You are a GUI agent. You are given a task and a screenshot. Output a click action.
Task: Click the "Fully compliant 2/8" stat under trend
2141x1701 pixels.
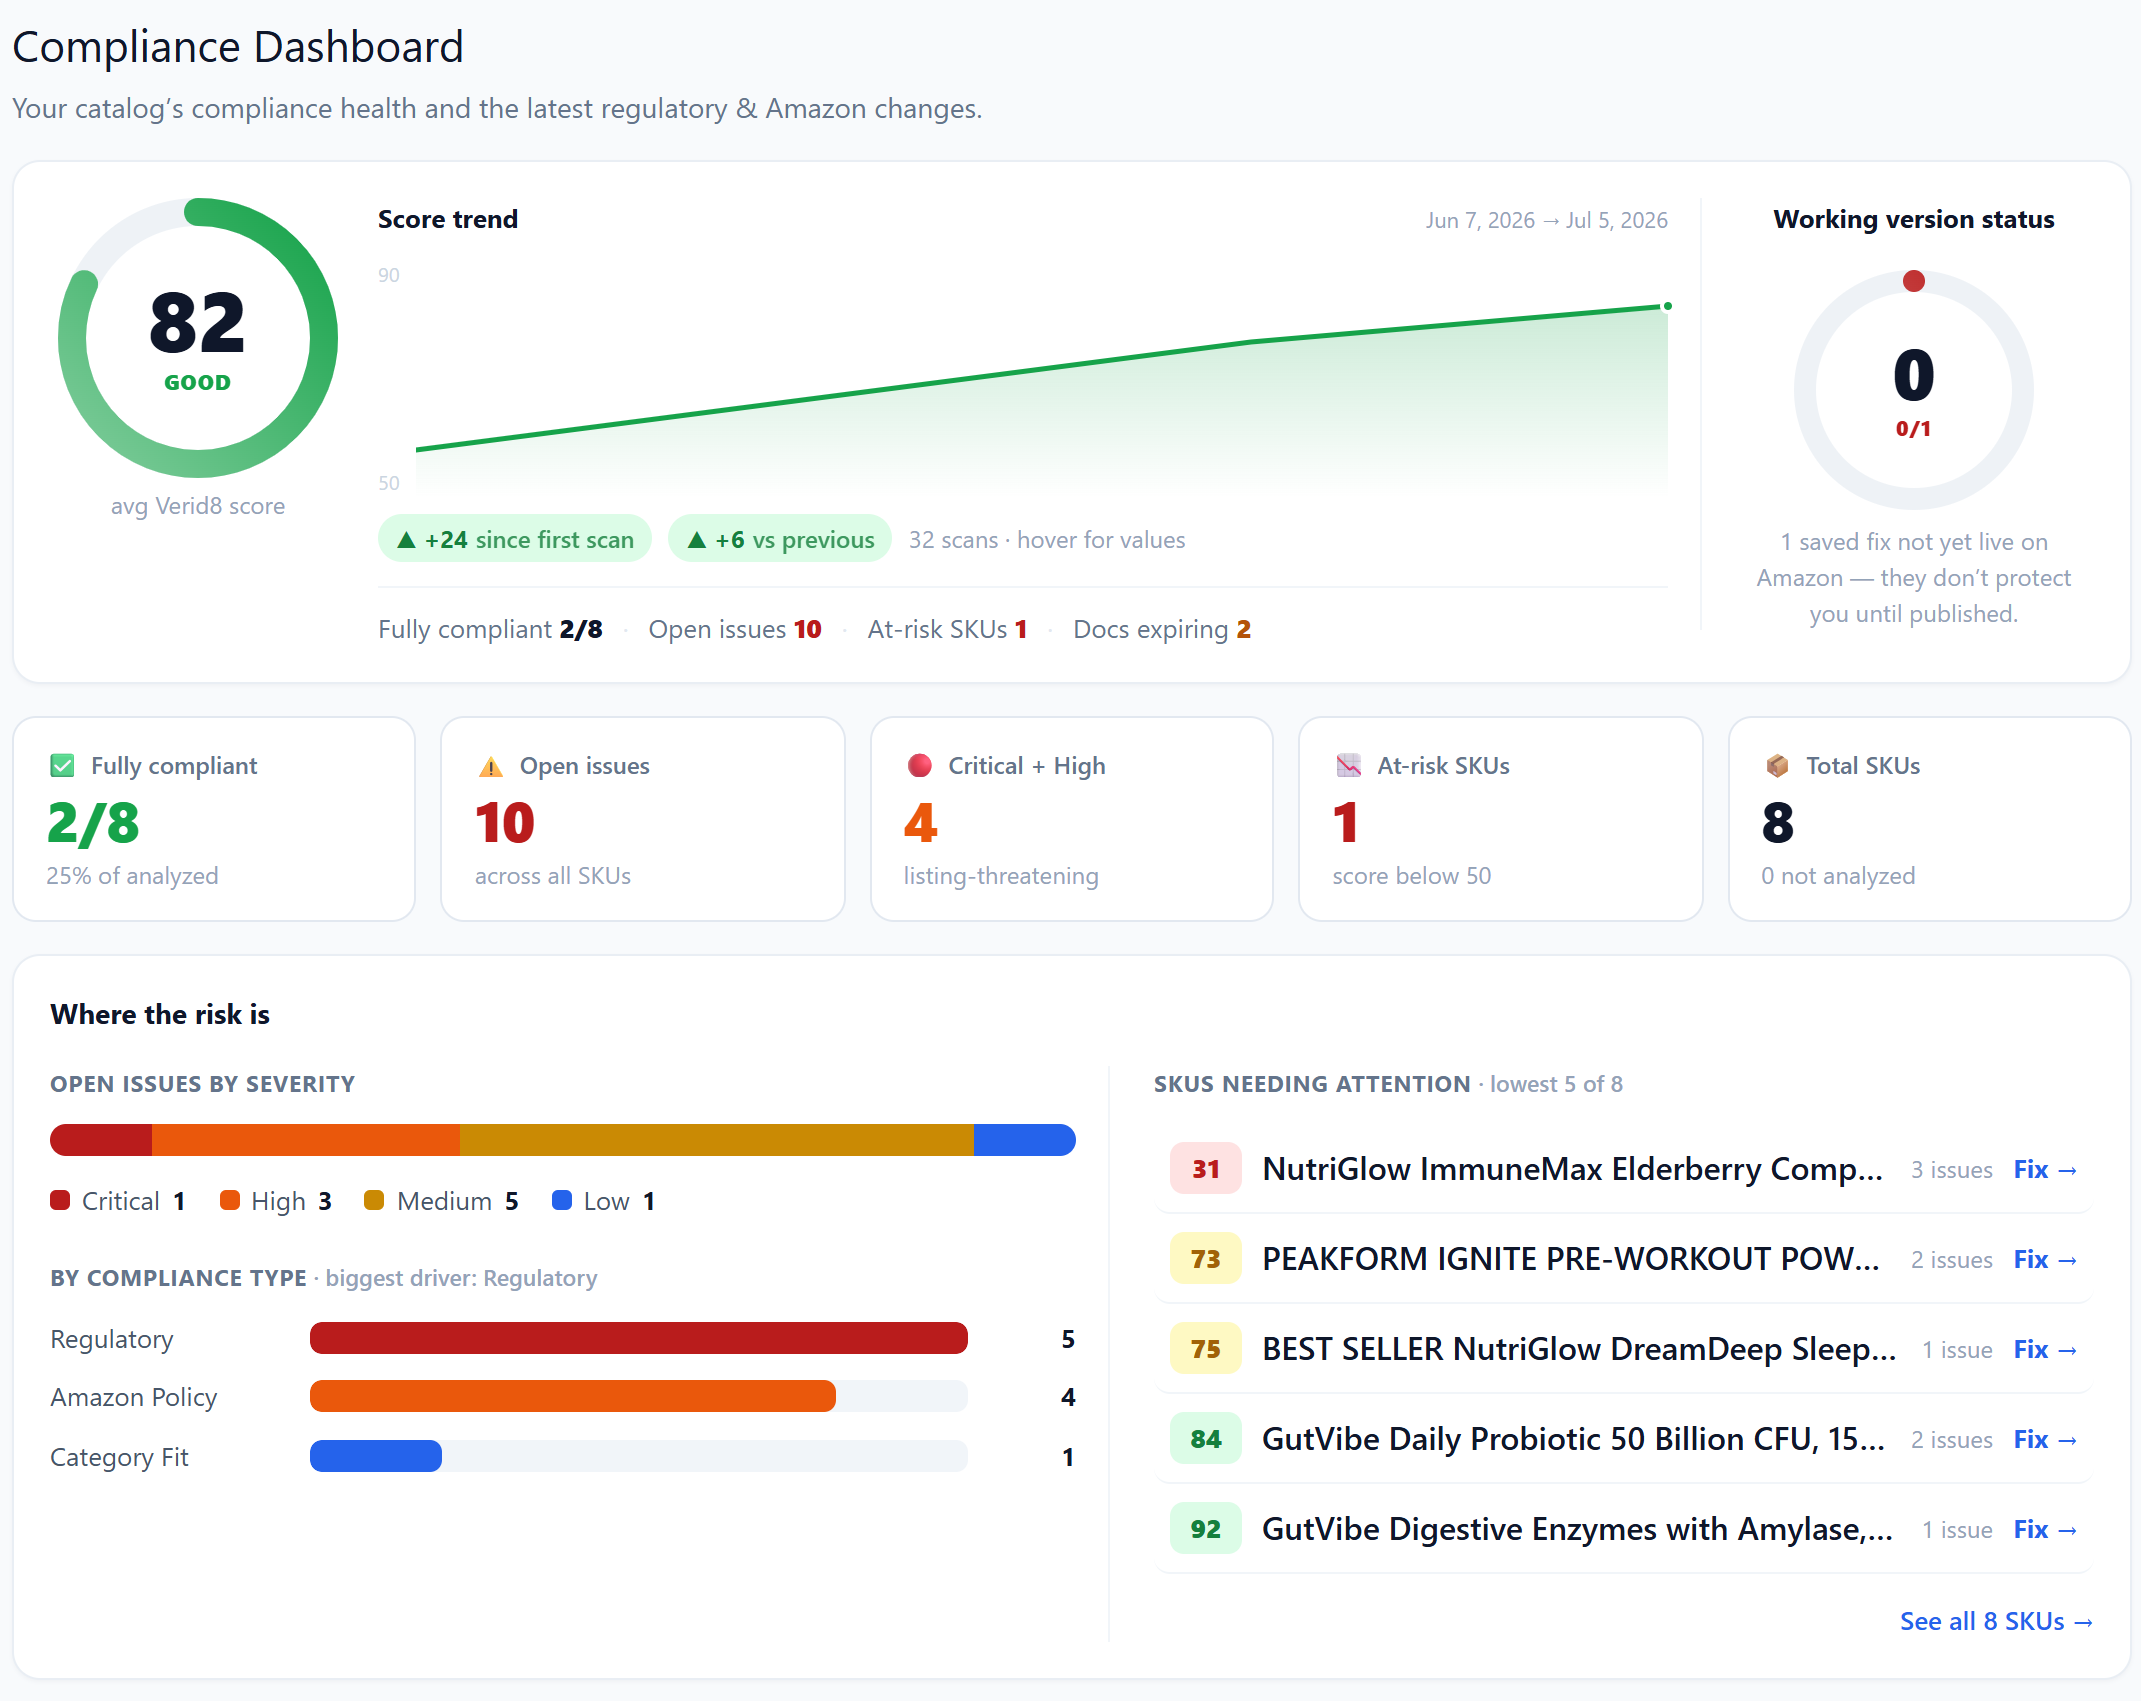point(490,629)
